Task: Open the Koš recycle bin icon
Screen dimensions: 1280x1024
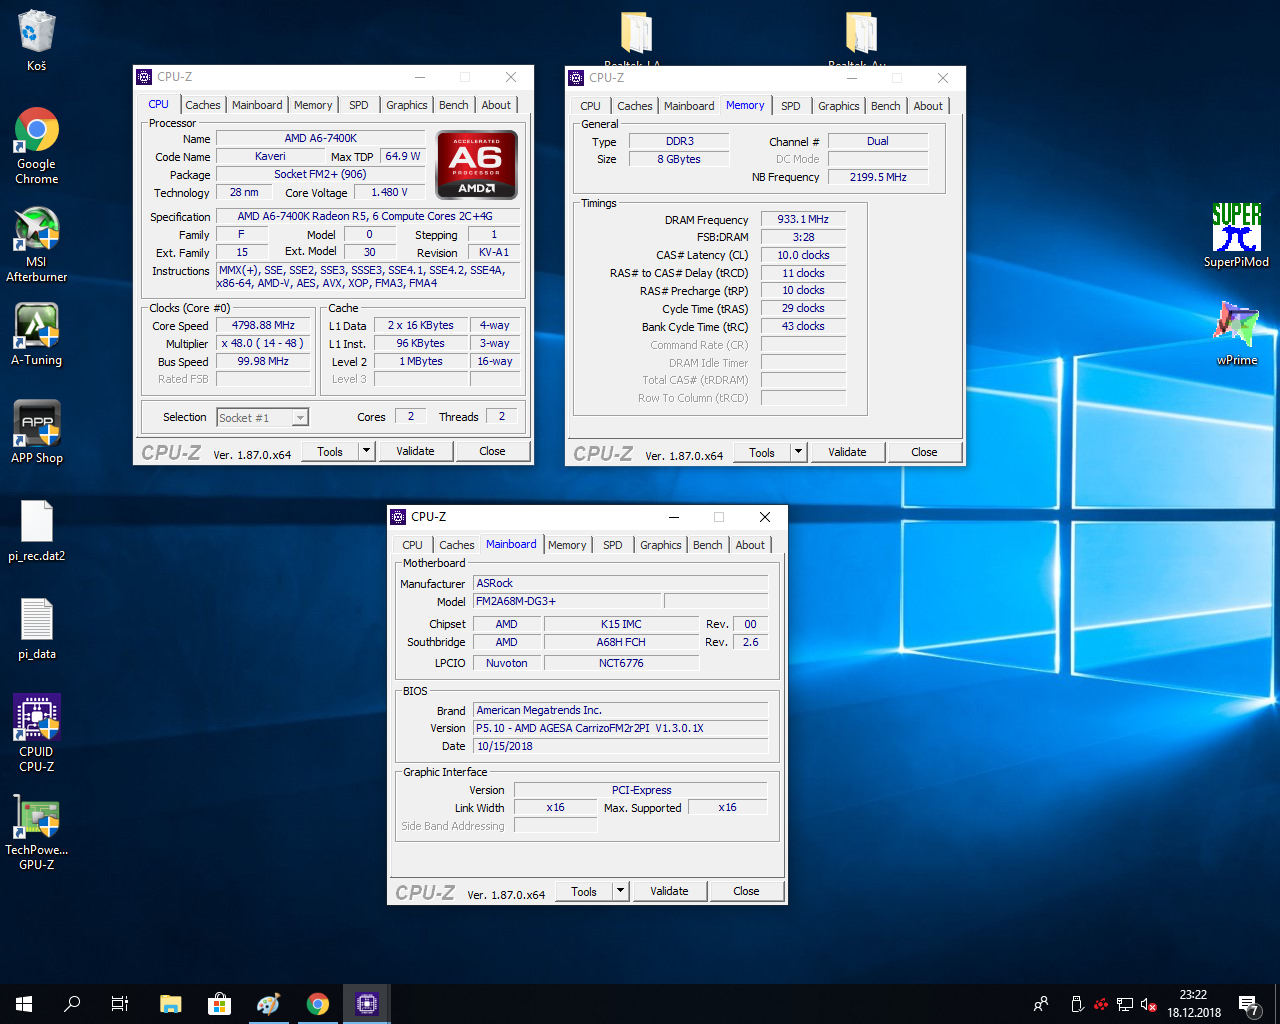Action: click(x=36, y=40)
